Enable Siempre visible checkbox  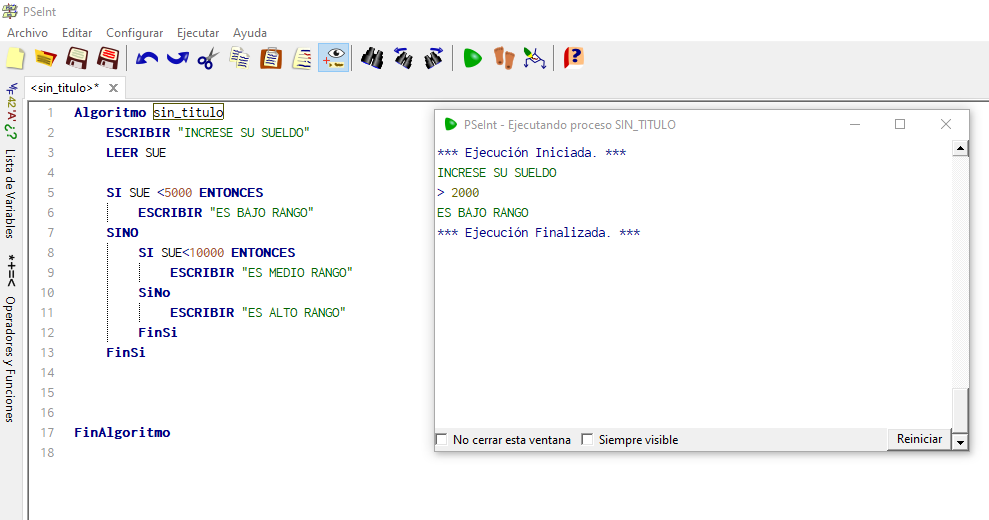pos(587,439)
